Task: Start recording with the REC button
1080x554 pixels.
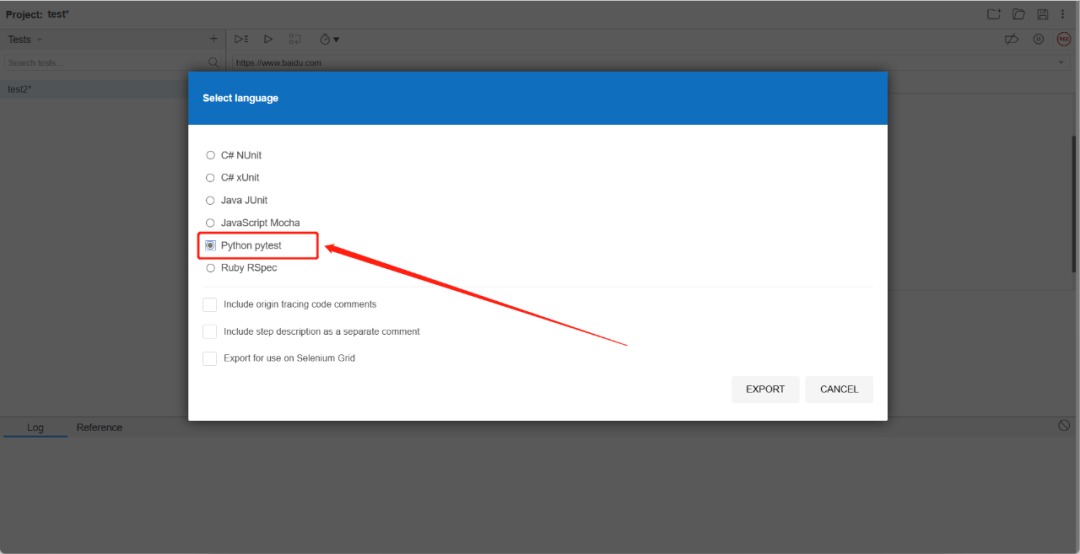Action: point(1064,39)
